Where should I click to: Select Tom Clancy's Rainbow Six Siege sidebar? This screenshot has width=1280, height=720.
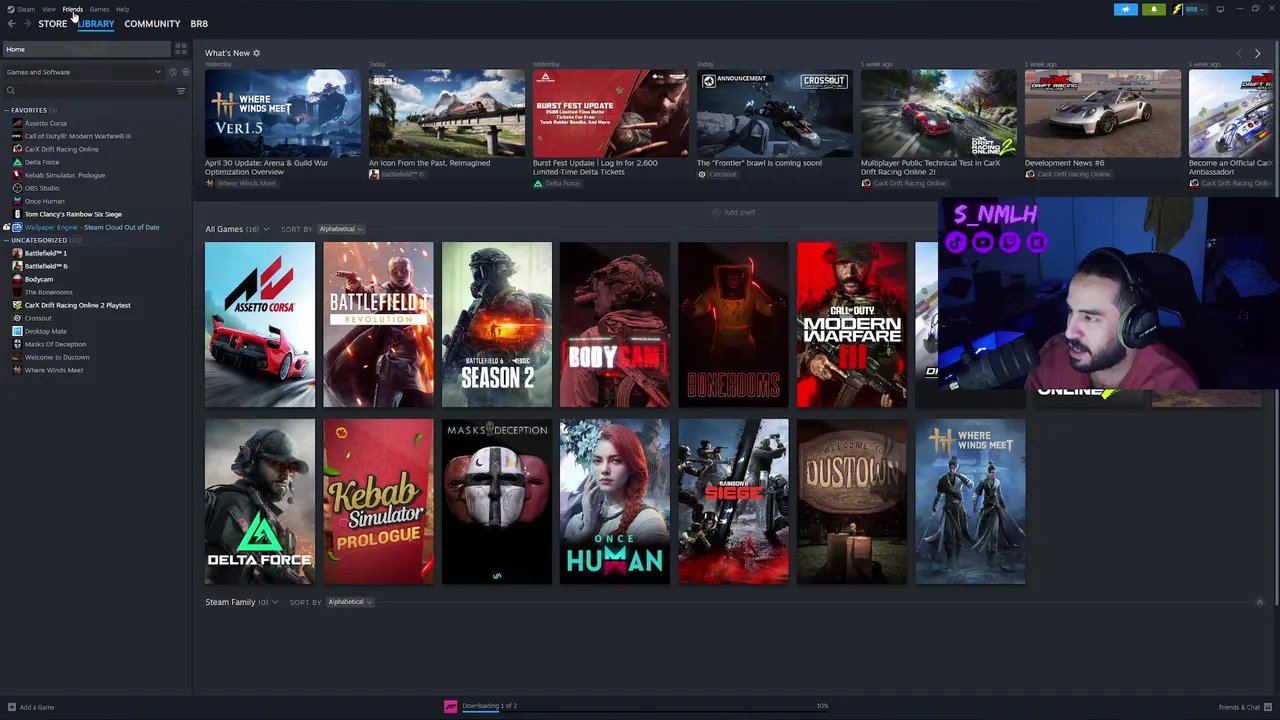point(73,214)
